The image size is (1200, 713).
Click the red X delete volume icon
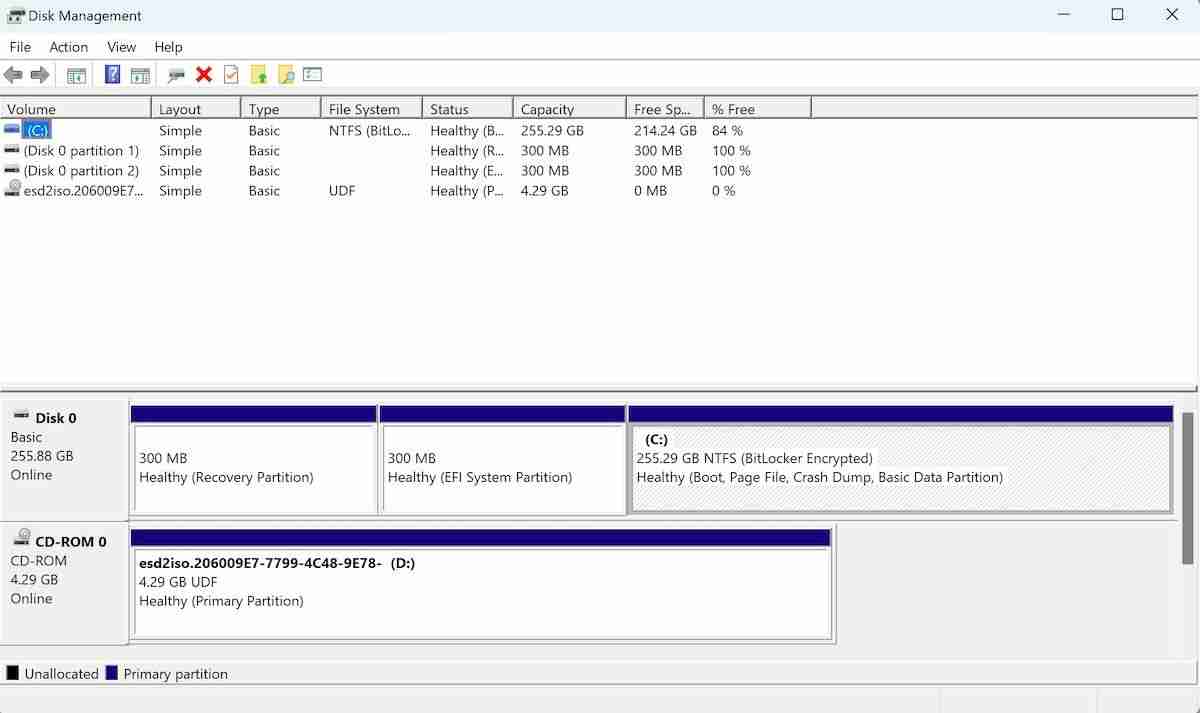(203, 74)
